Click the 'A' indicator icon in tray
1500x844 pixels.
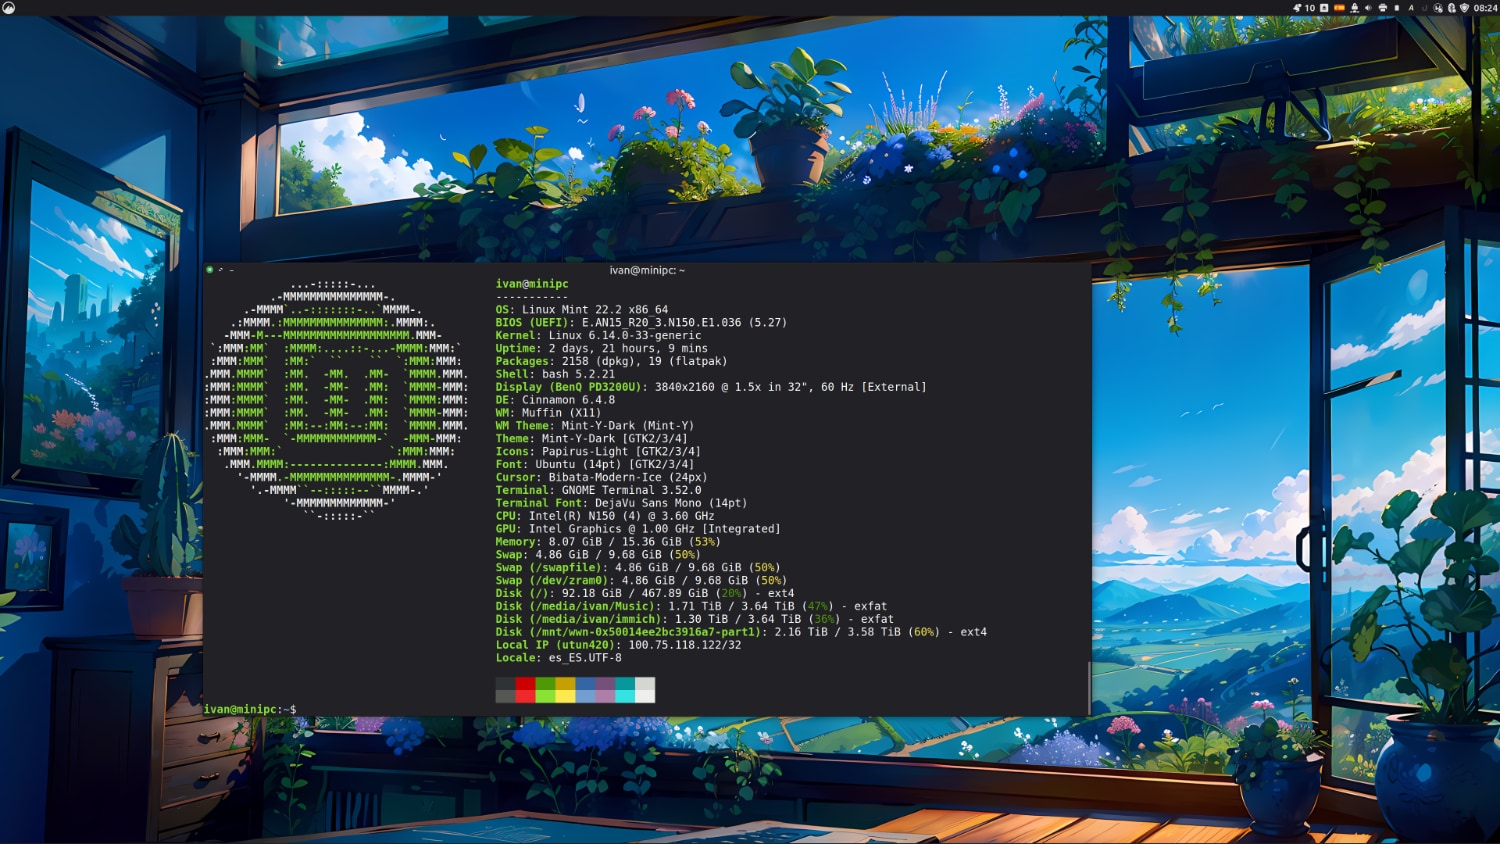pos(1411,8)
